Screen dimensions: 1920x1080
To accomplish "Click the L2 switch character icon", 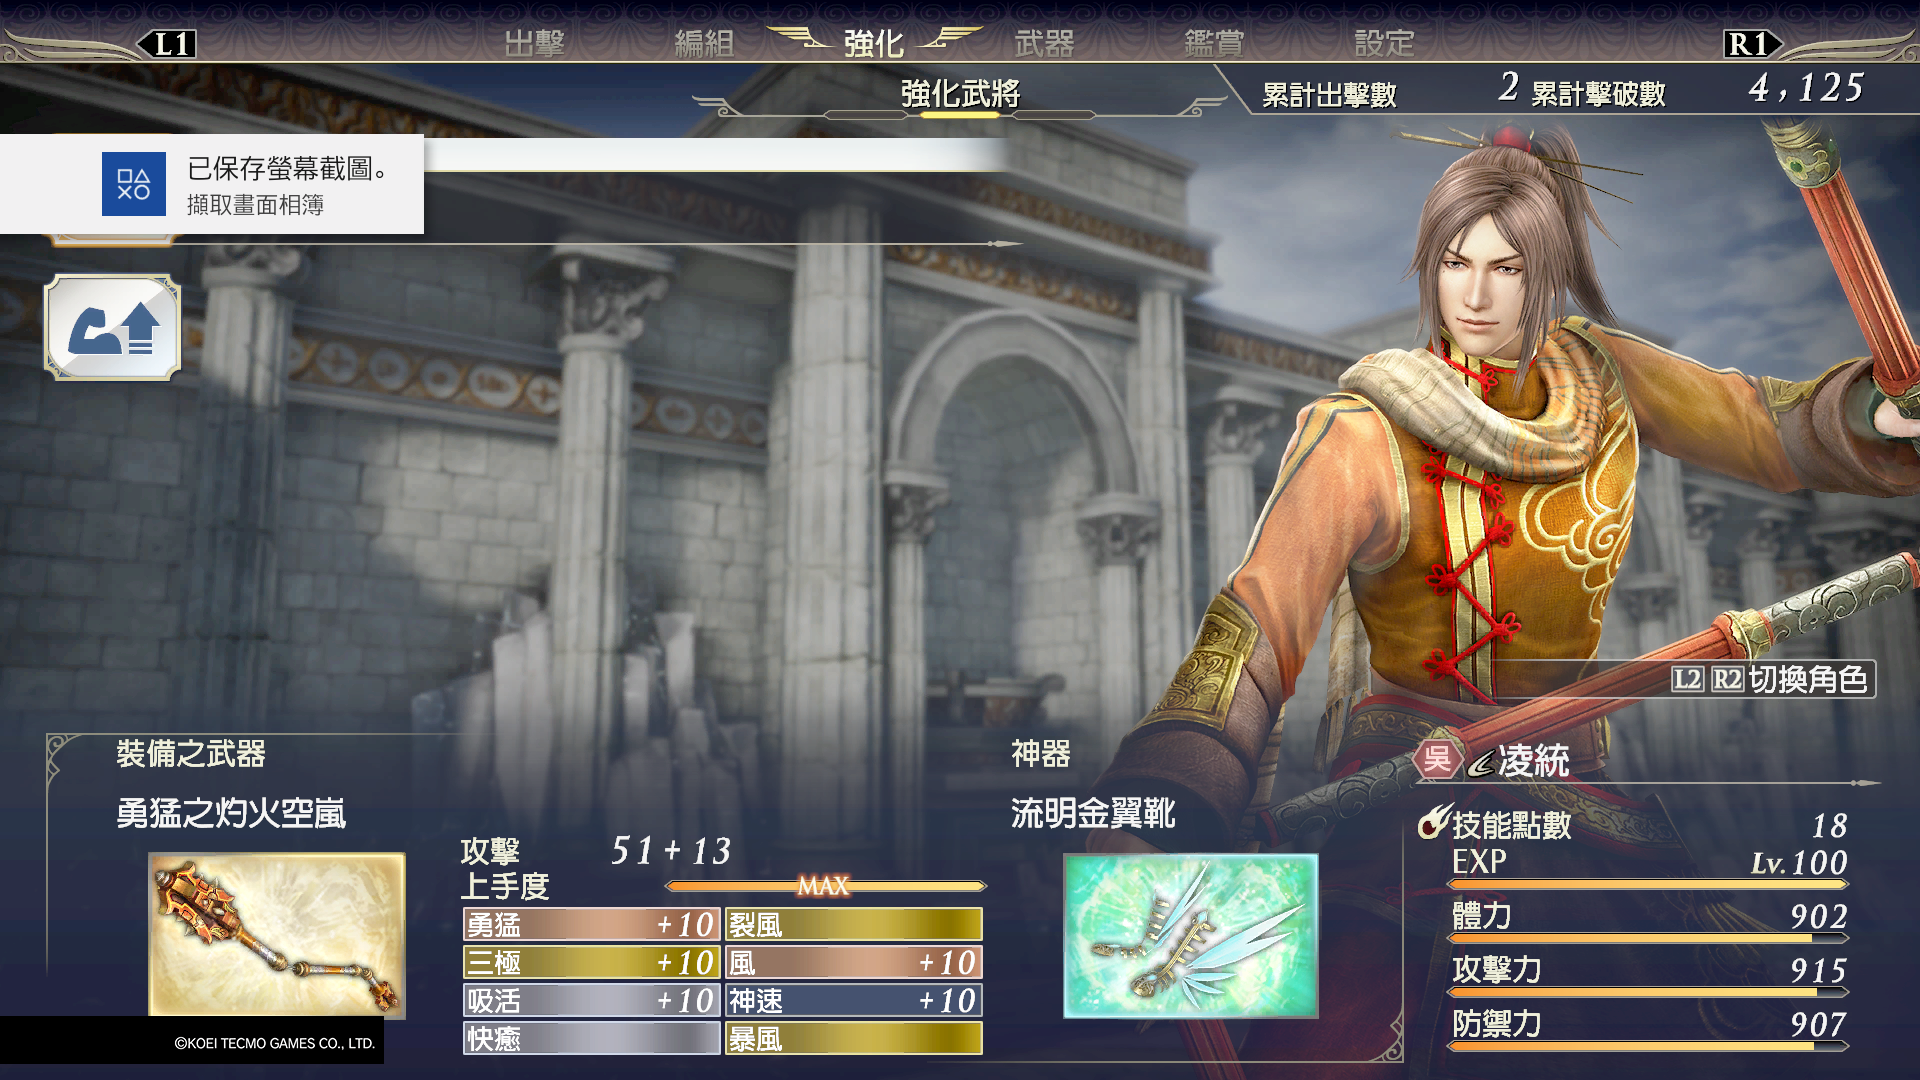I will click(1687, 680).
